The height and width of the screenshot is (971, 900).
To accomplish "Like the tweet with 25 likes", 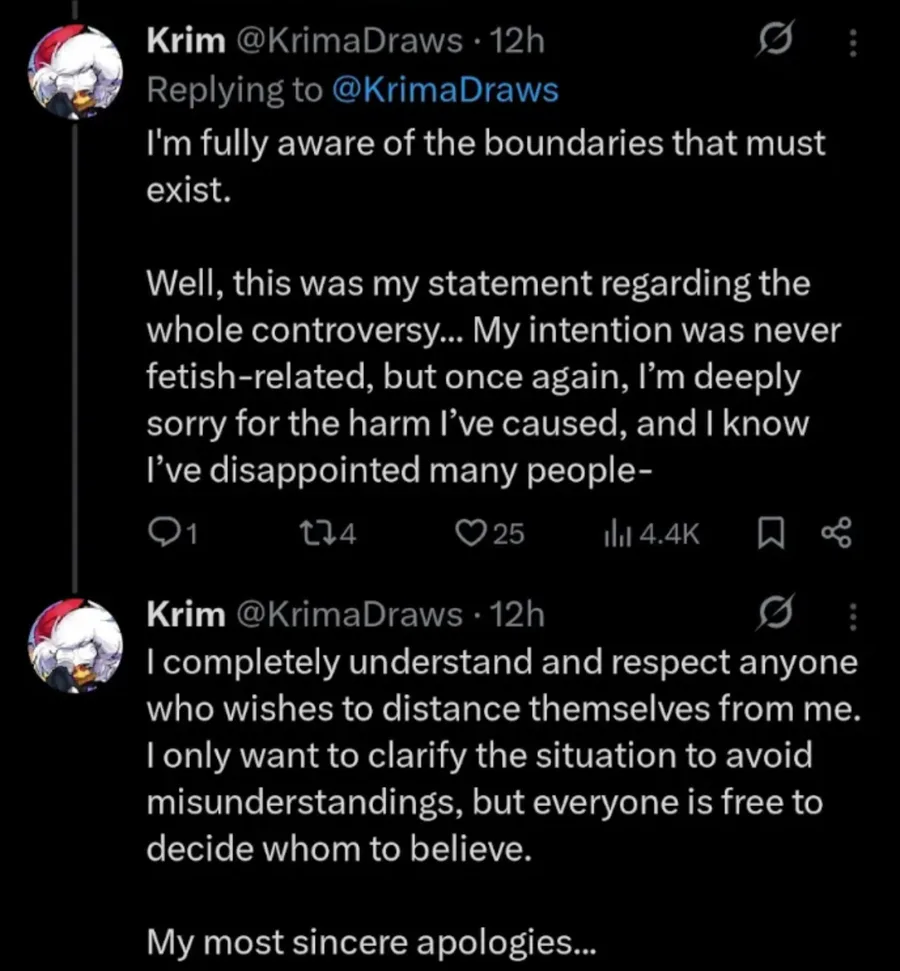I will (x=470, y=535).
